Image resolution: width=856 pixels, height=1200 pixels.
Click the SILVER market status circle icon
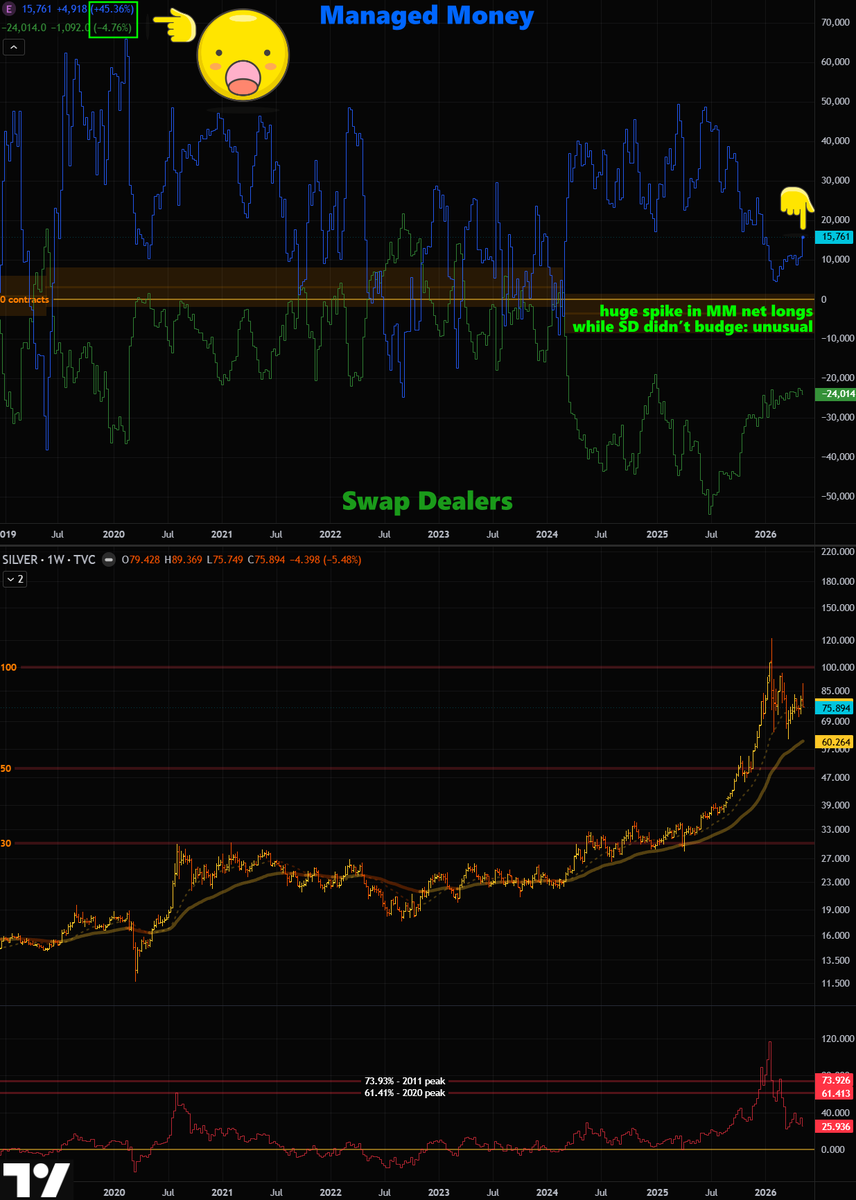pyautogui.click(x=111, y=560)
